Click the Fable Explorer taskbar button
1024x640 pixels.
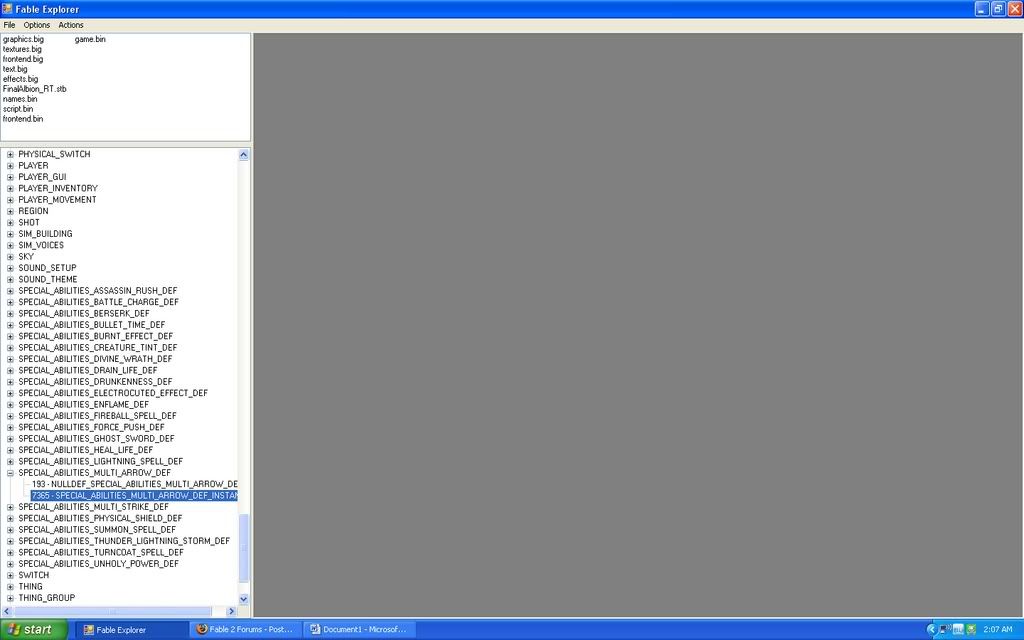tap(133, 630)
